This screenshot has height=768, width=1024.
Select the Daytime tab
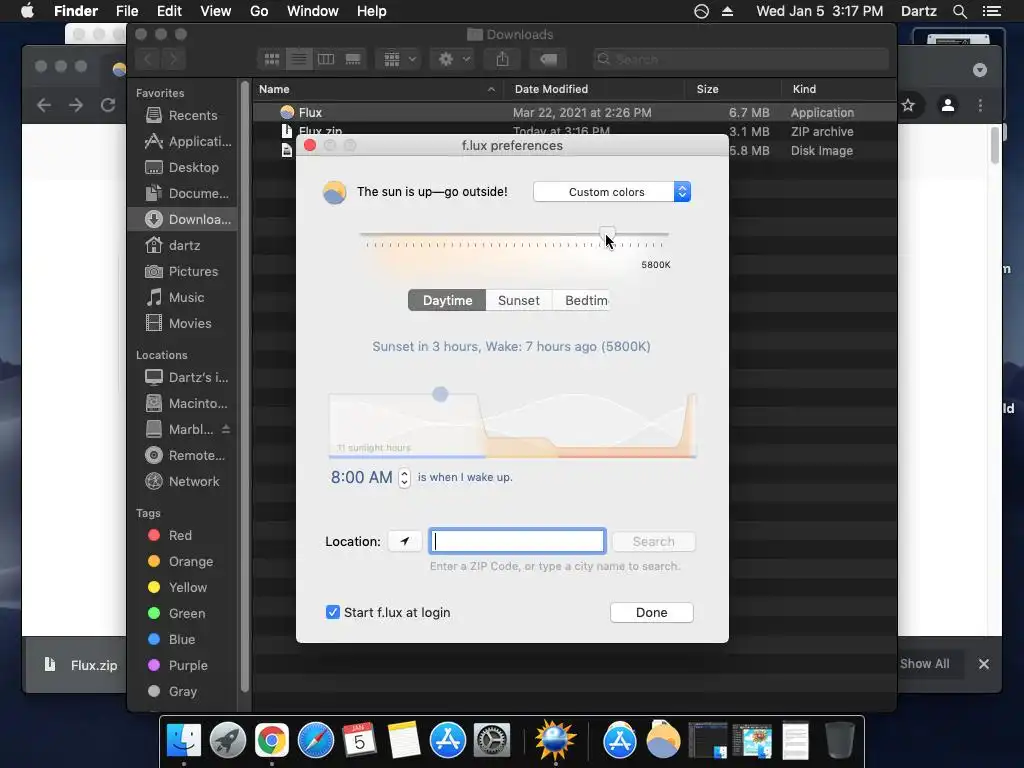[x=447, y=300]
